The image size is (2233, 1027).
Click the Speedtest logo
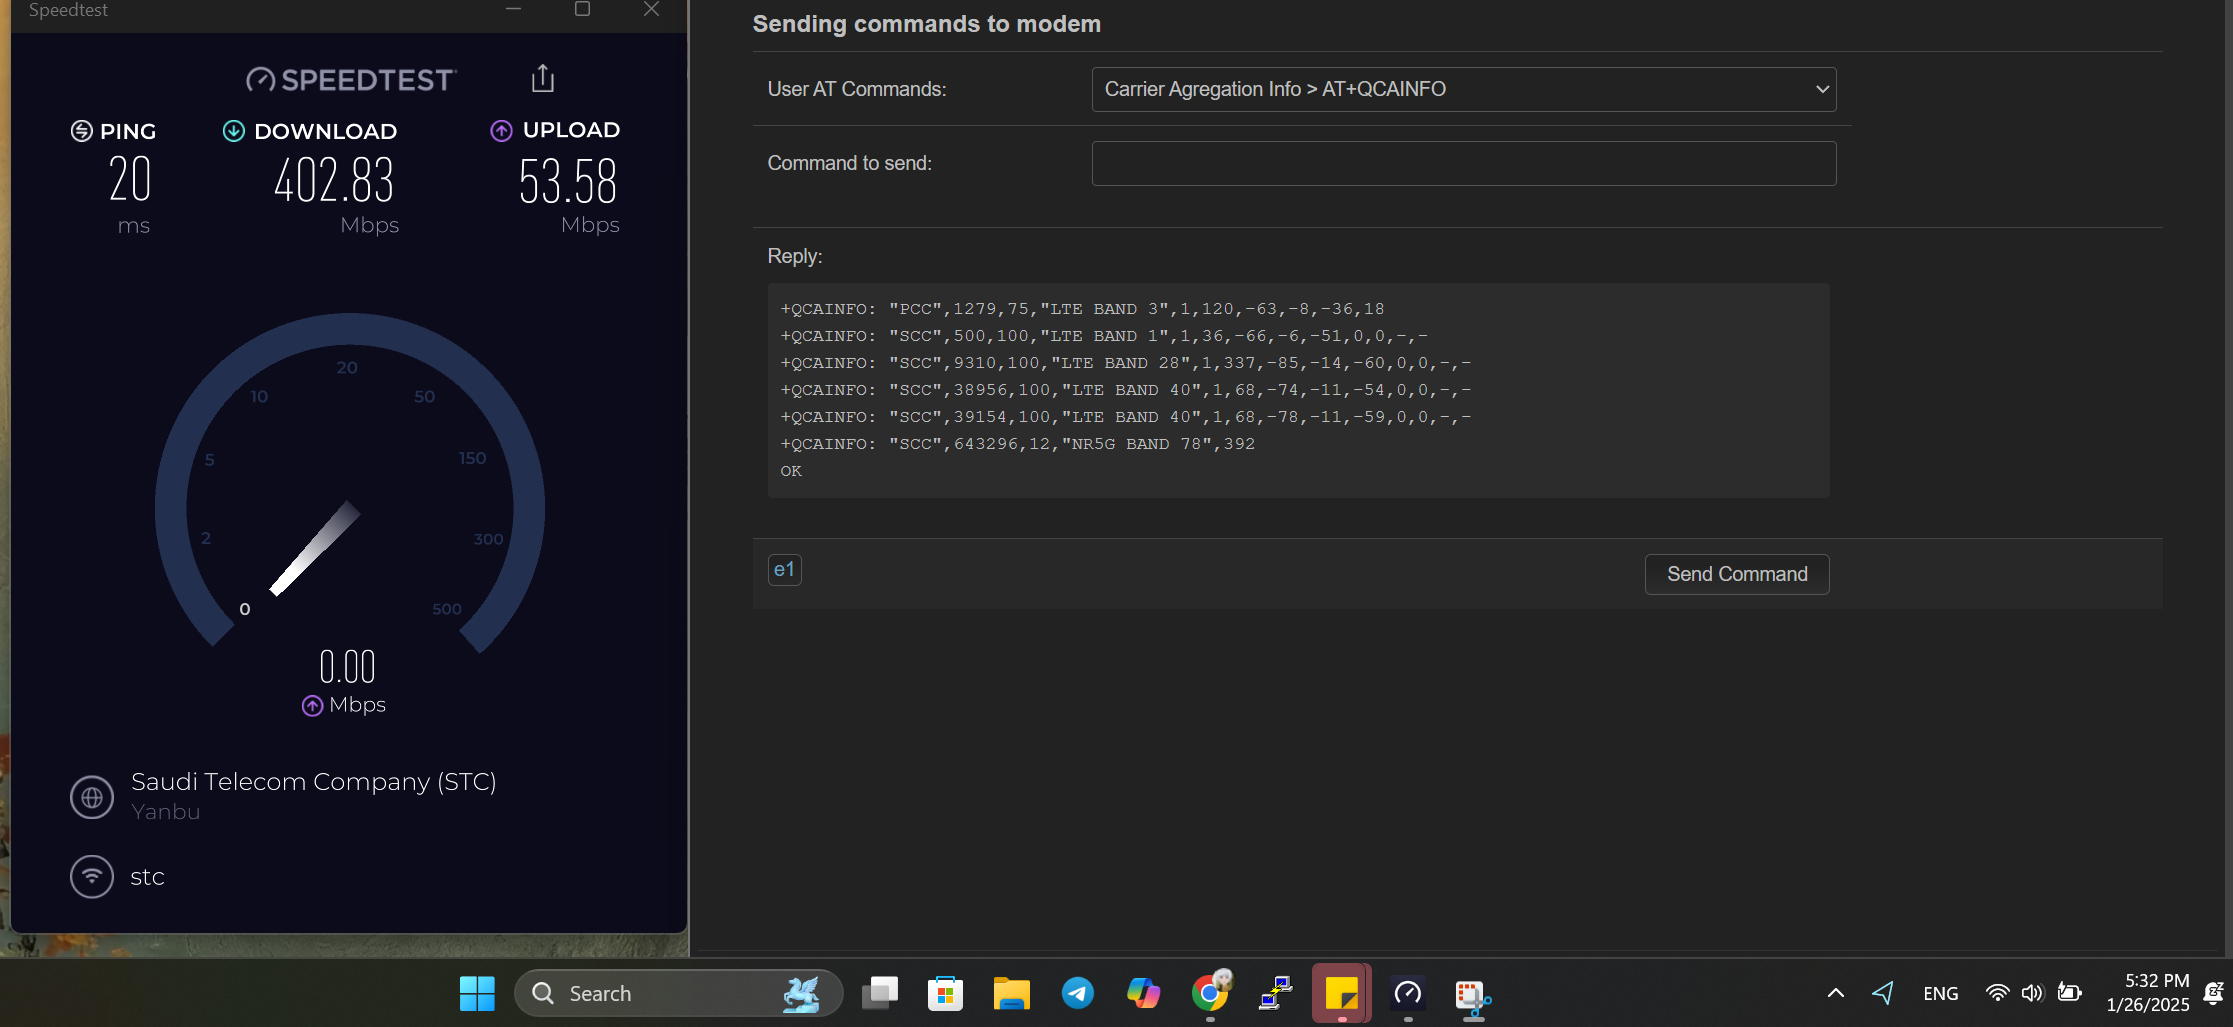click(x=351, y=80)
